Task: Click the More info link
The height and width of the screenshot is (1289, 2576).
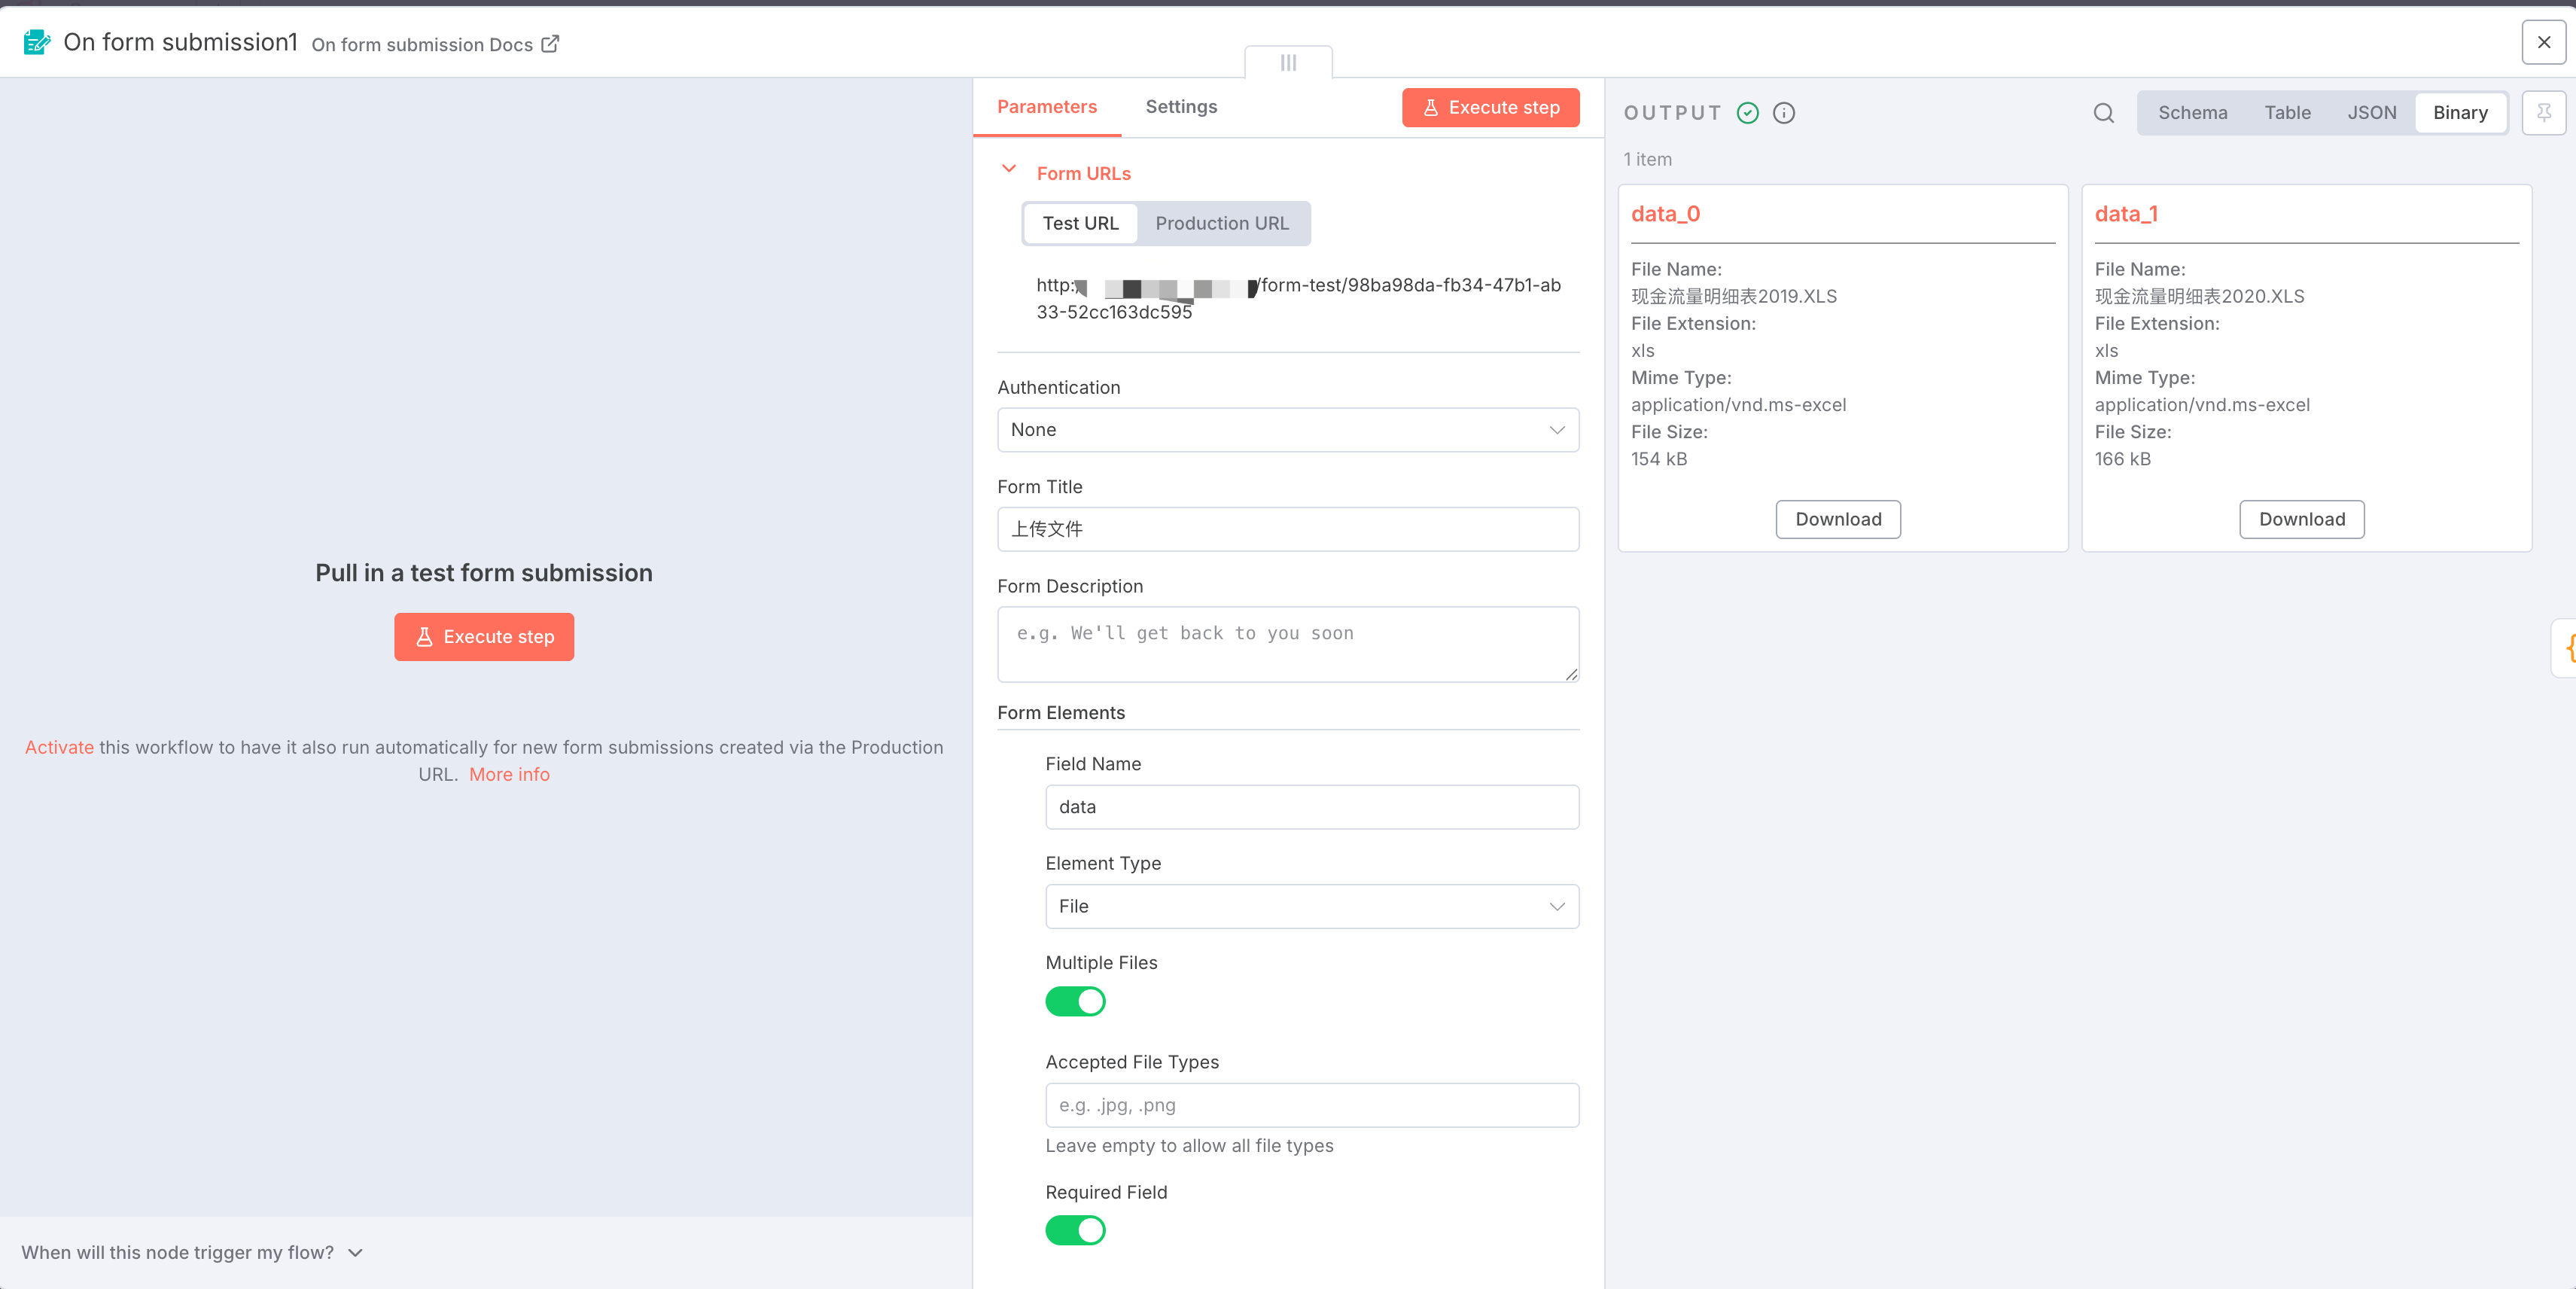Action: coord(509,774)
